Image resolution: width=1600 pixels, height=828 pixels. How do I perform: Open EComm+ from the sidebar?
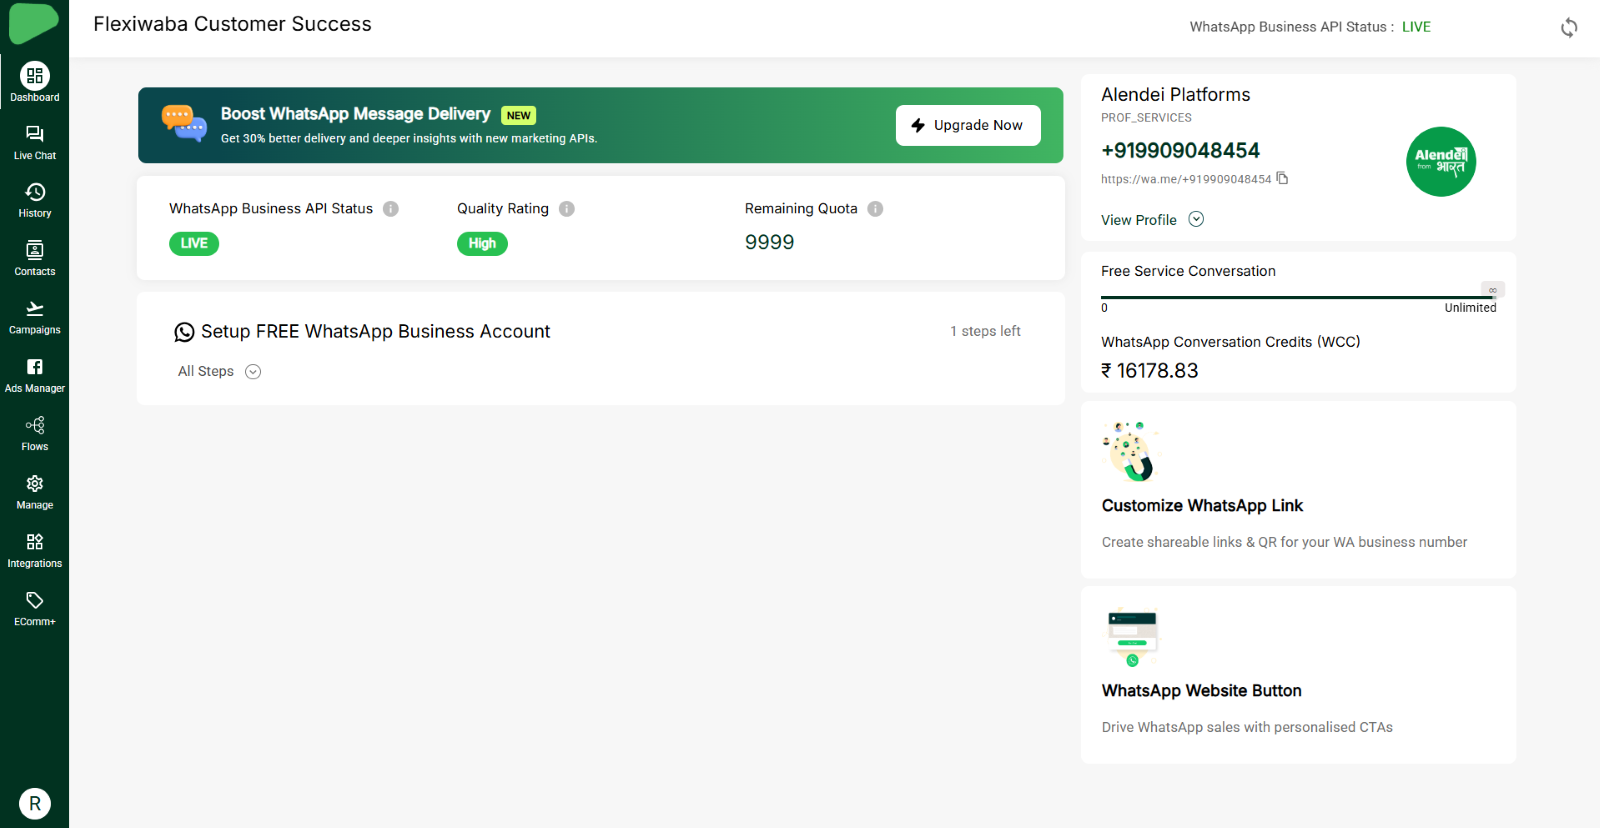click(35, 609)
